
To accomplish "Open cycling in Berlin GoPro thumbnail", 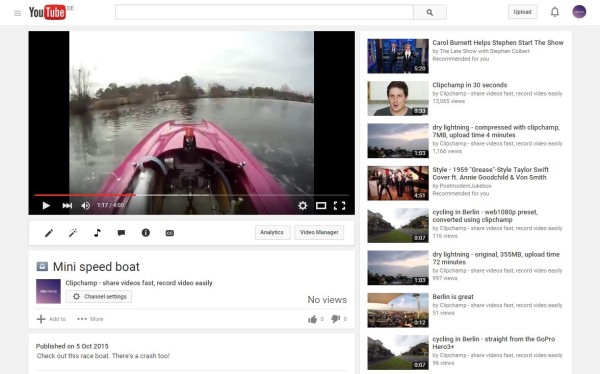I will click(x=398, y=353).
